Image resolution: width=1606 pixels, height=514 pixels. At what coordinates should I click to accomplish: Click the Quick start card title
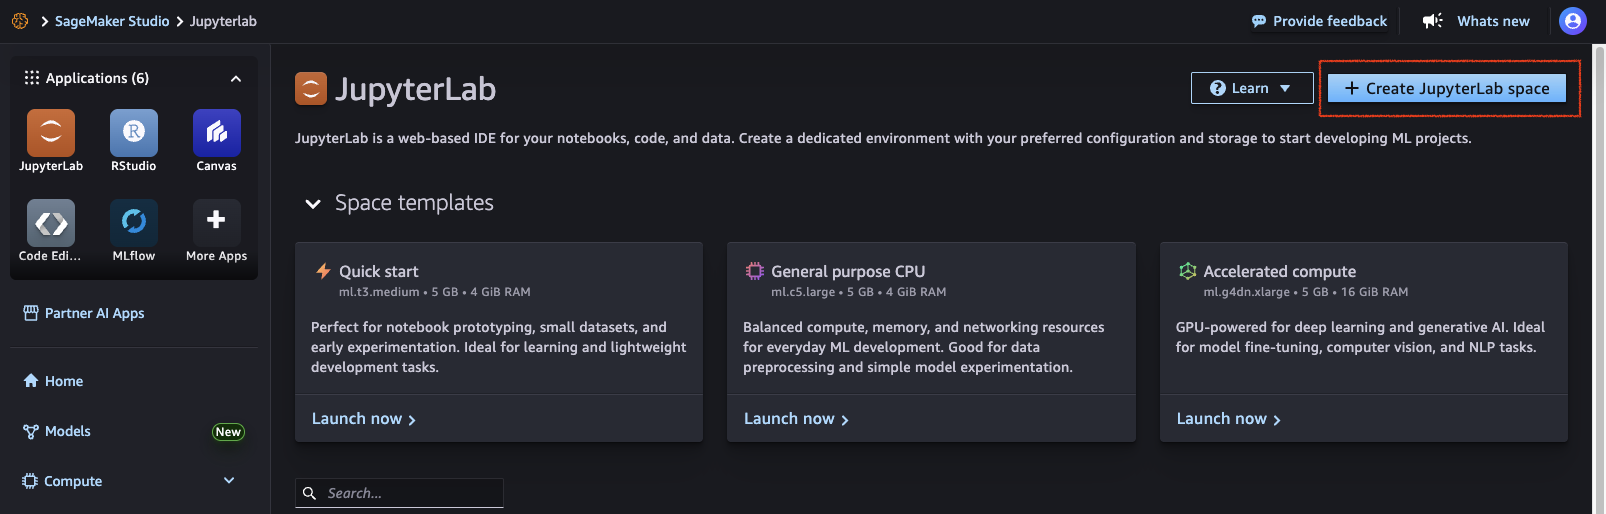click(x=379, y=271)
